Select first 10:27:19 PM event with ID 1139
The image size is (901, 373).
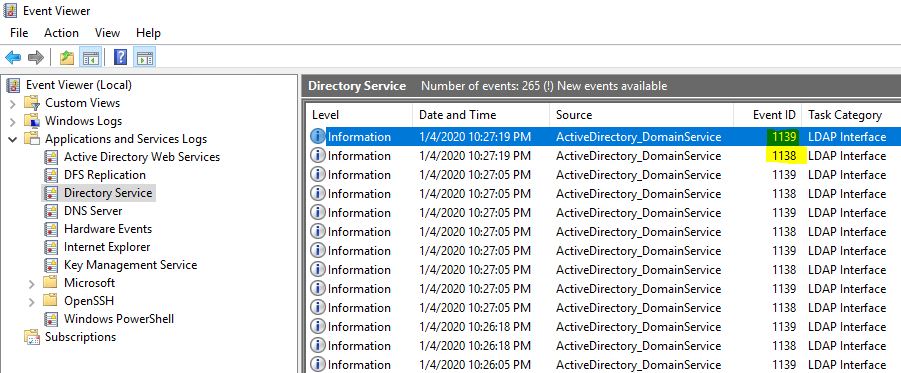click(604, 137)
